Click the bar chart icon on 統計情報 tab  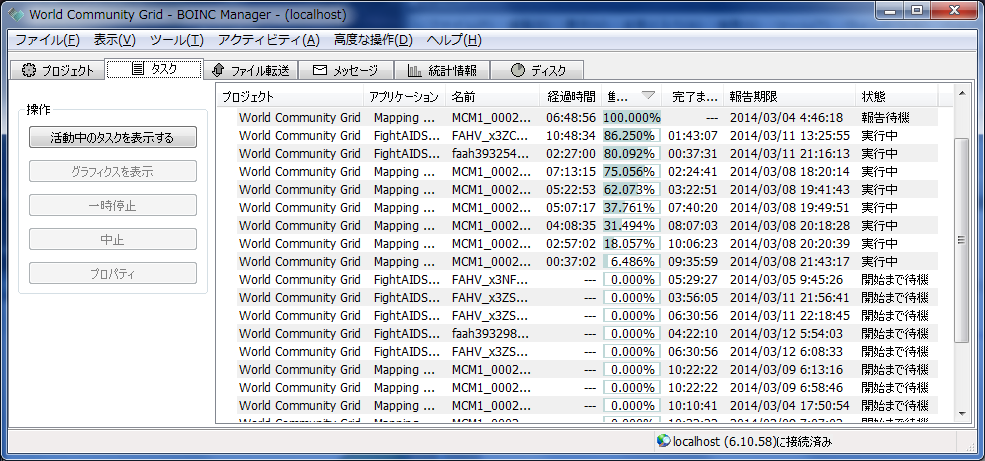click(x=415, y=70)
